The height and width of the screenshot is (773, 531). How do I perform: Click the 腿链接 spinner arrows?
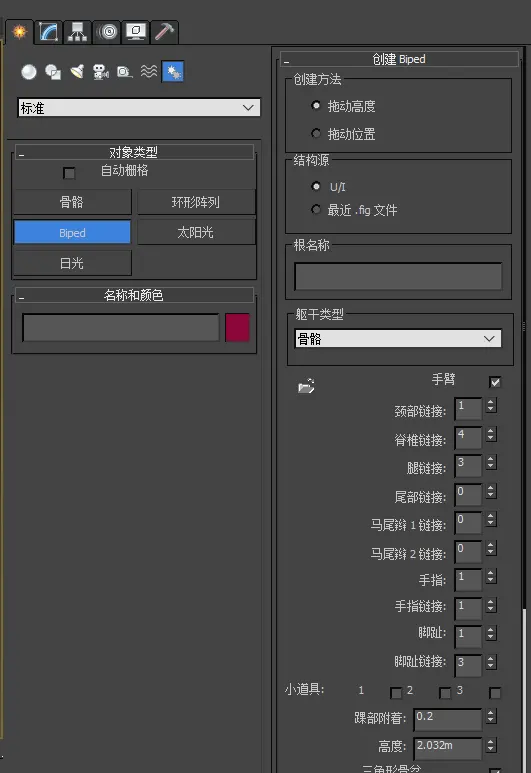point(491,462)
